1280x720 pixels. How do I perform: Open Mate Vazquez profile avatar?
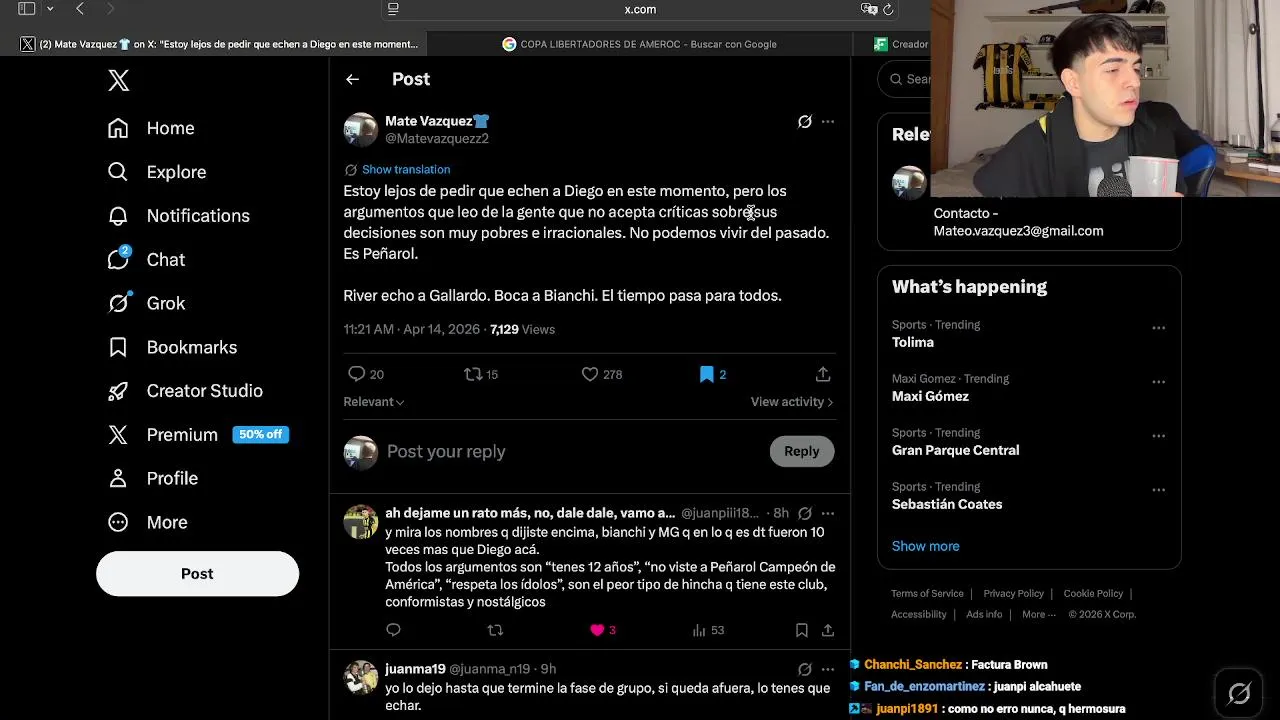click(361, 129)
